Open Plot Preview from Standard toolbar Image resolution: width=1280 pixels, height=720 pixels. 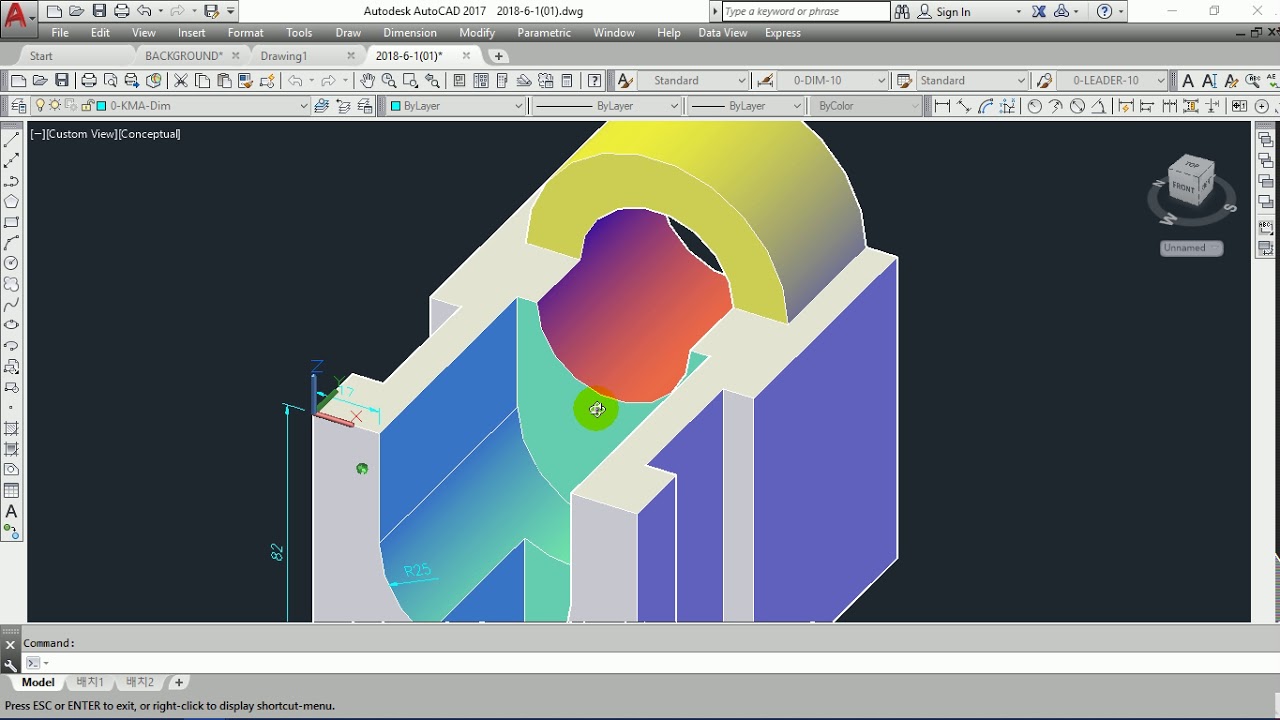(x=111, y=80)
